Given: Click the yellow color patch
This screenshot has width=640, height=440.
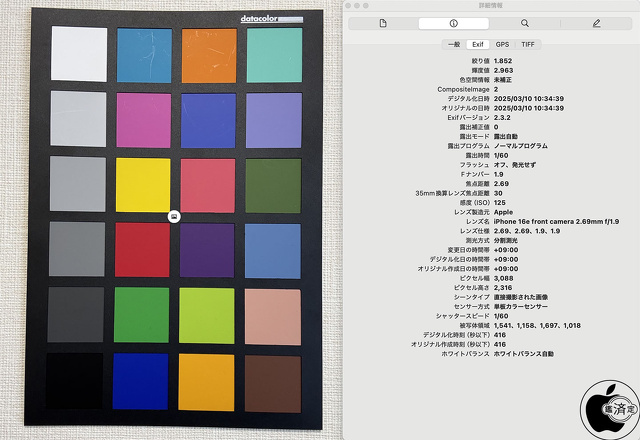Looking at the screenshot, I should pos(143,184).
